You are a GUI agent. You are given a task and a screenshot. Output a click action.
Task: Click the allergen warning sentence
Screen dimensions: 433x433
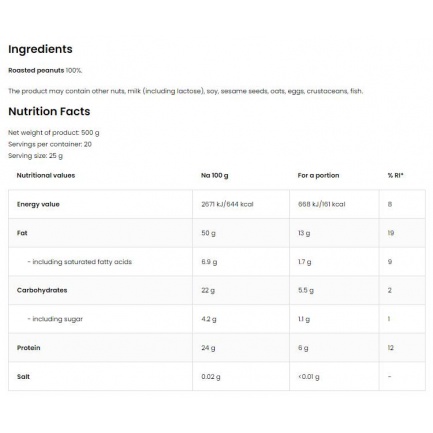coord(186,91)
